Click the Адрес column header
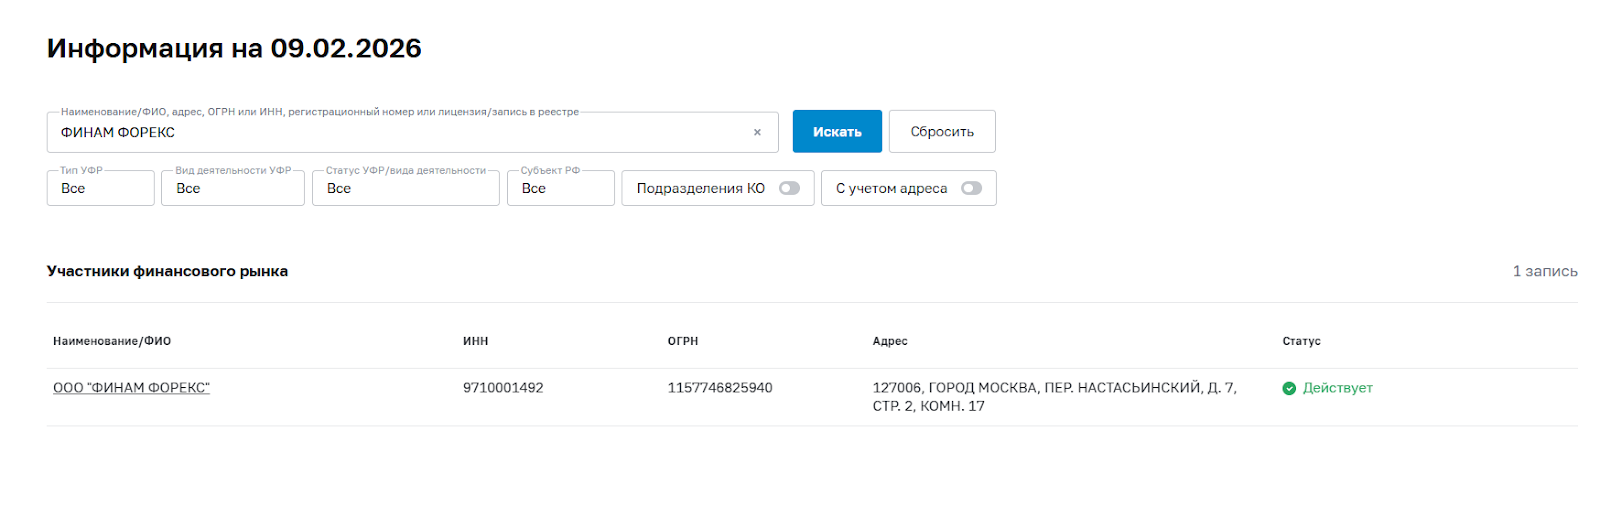Screen dimensions: 1600x506 pos(890,341)
